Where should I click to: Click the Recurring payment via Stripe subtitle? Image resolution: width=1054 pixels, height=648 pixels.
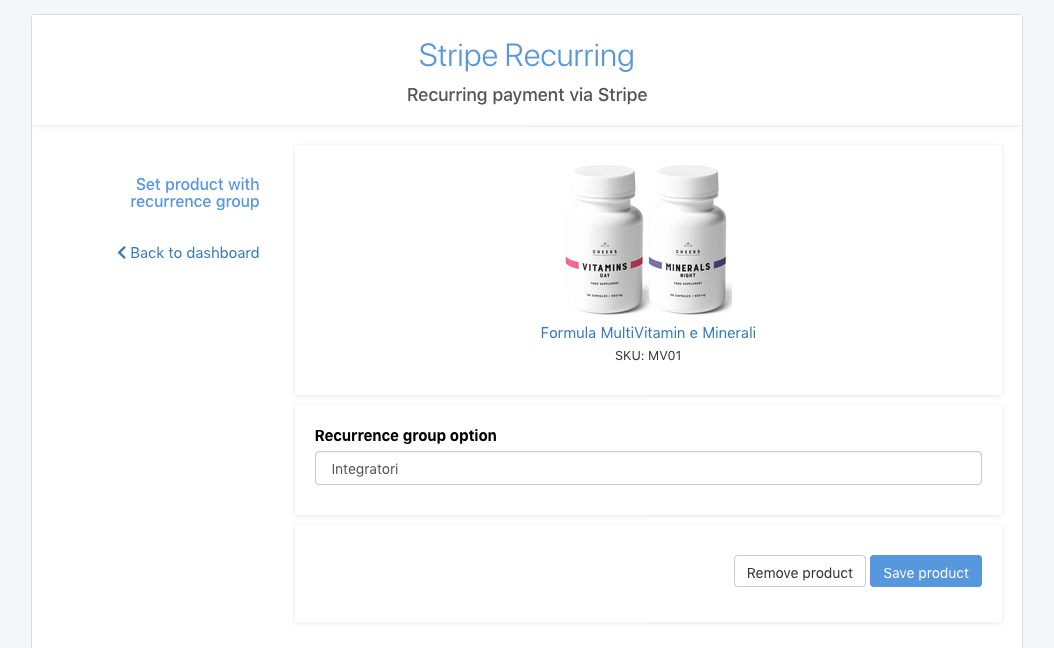click(x=527, y=95)
